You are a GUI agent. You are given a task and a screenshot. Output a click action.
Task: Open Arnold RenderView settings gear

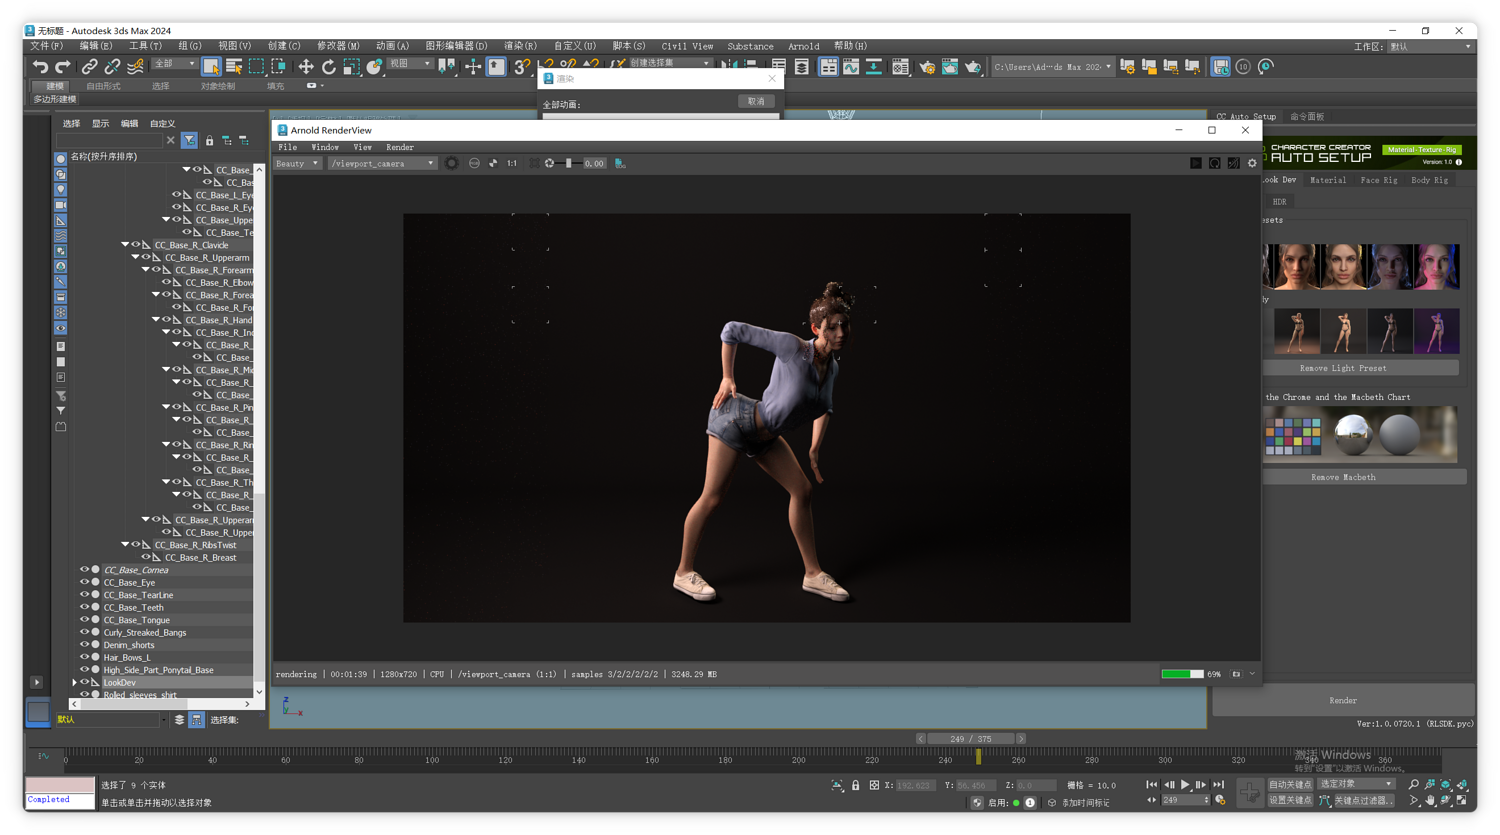(1252, 163)
